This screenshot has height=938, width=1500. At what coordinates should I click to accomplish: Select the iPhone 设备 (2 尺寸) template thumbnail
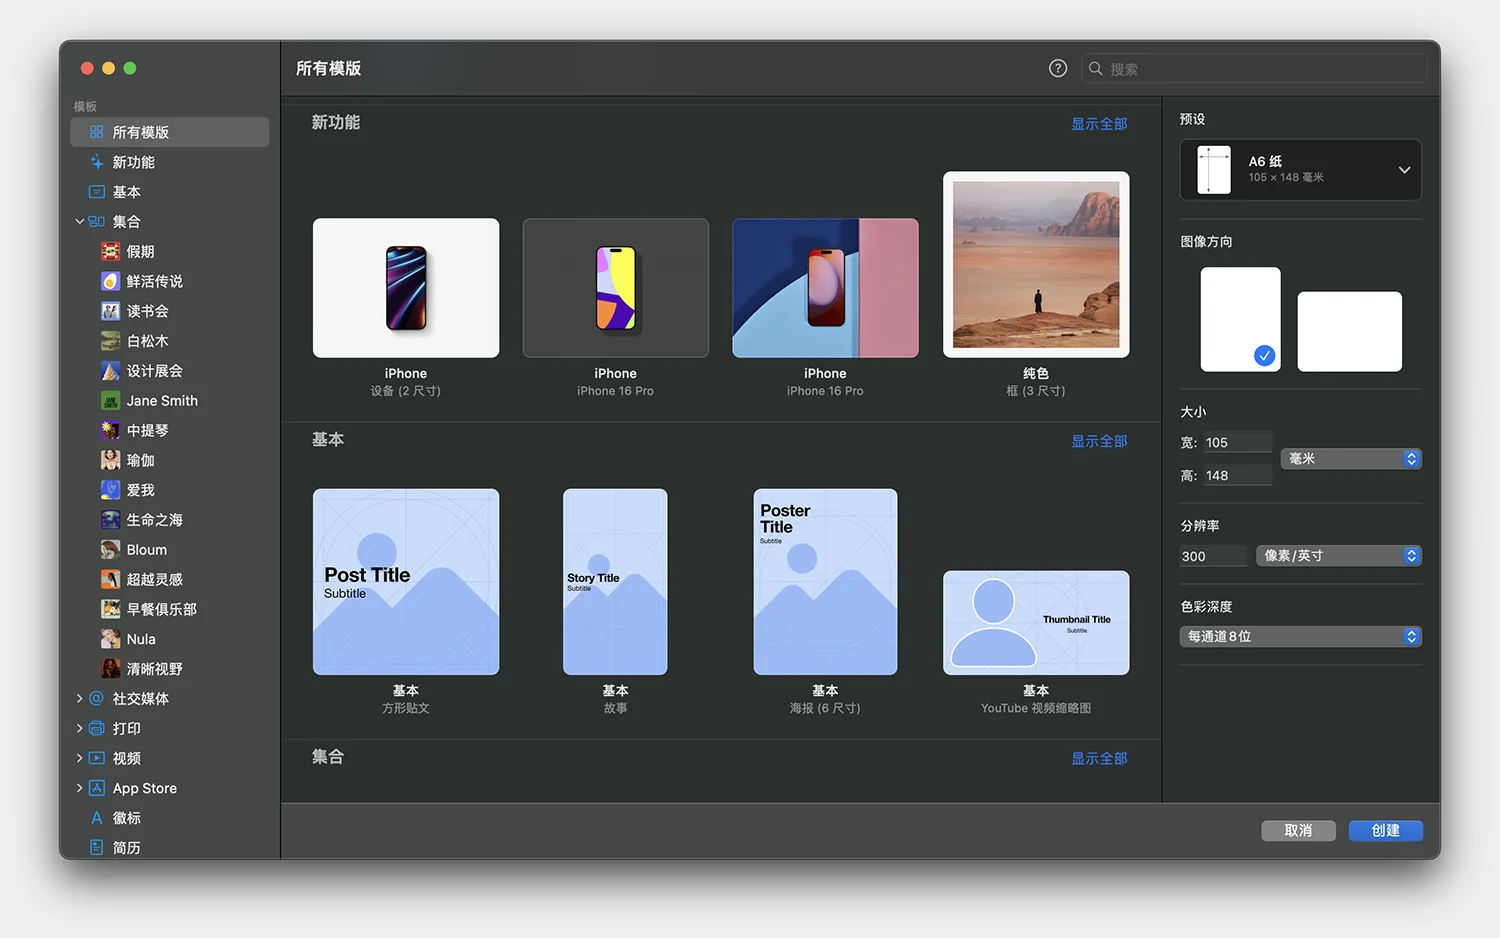point(406,288)
